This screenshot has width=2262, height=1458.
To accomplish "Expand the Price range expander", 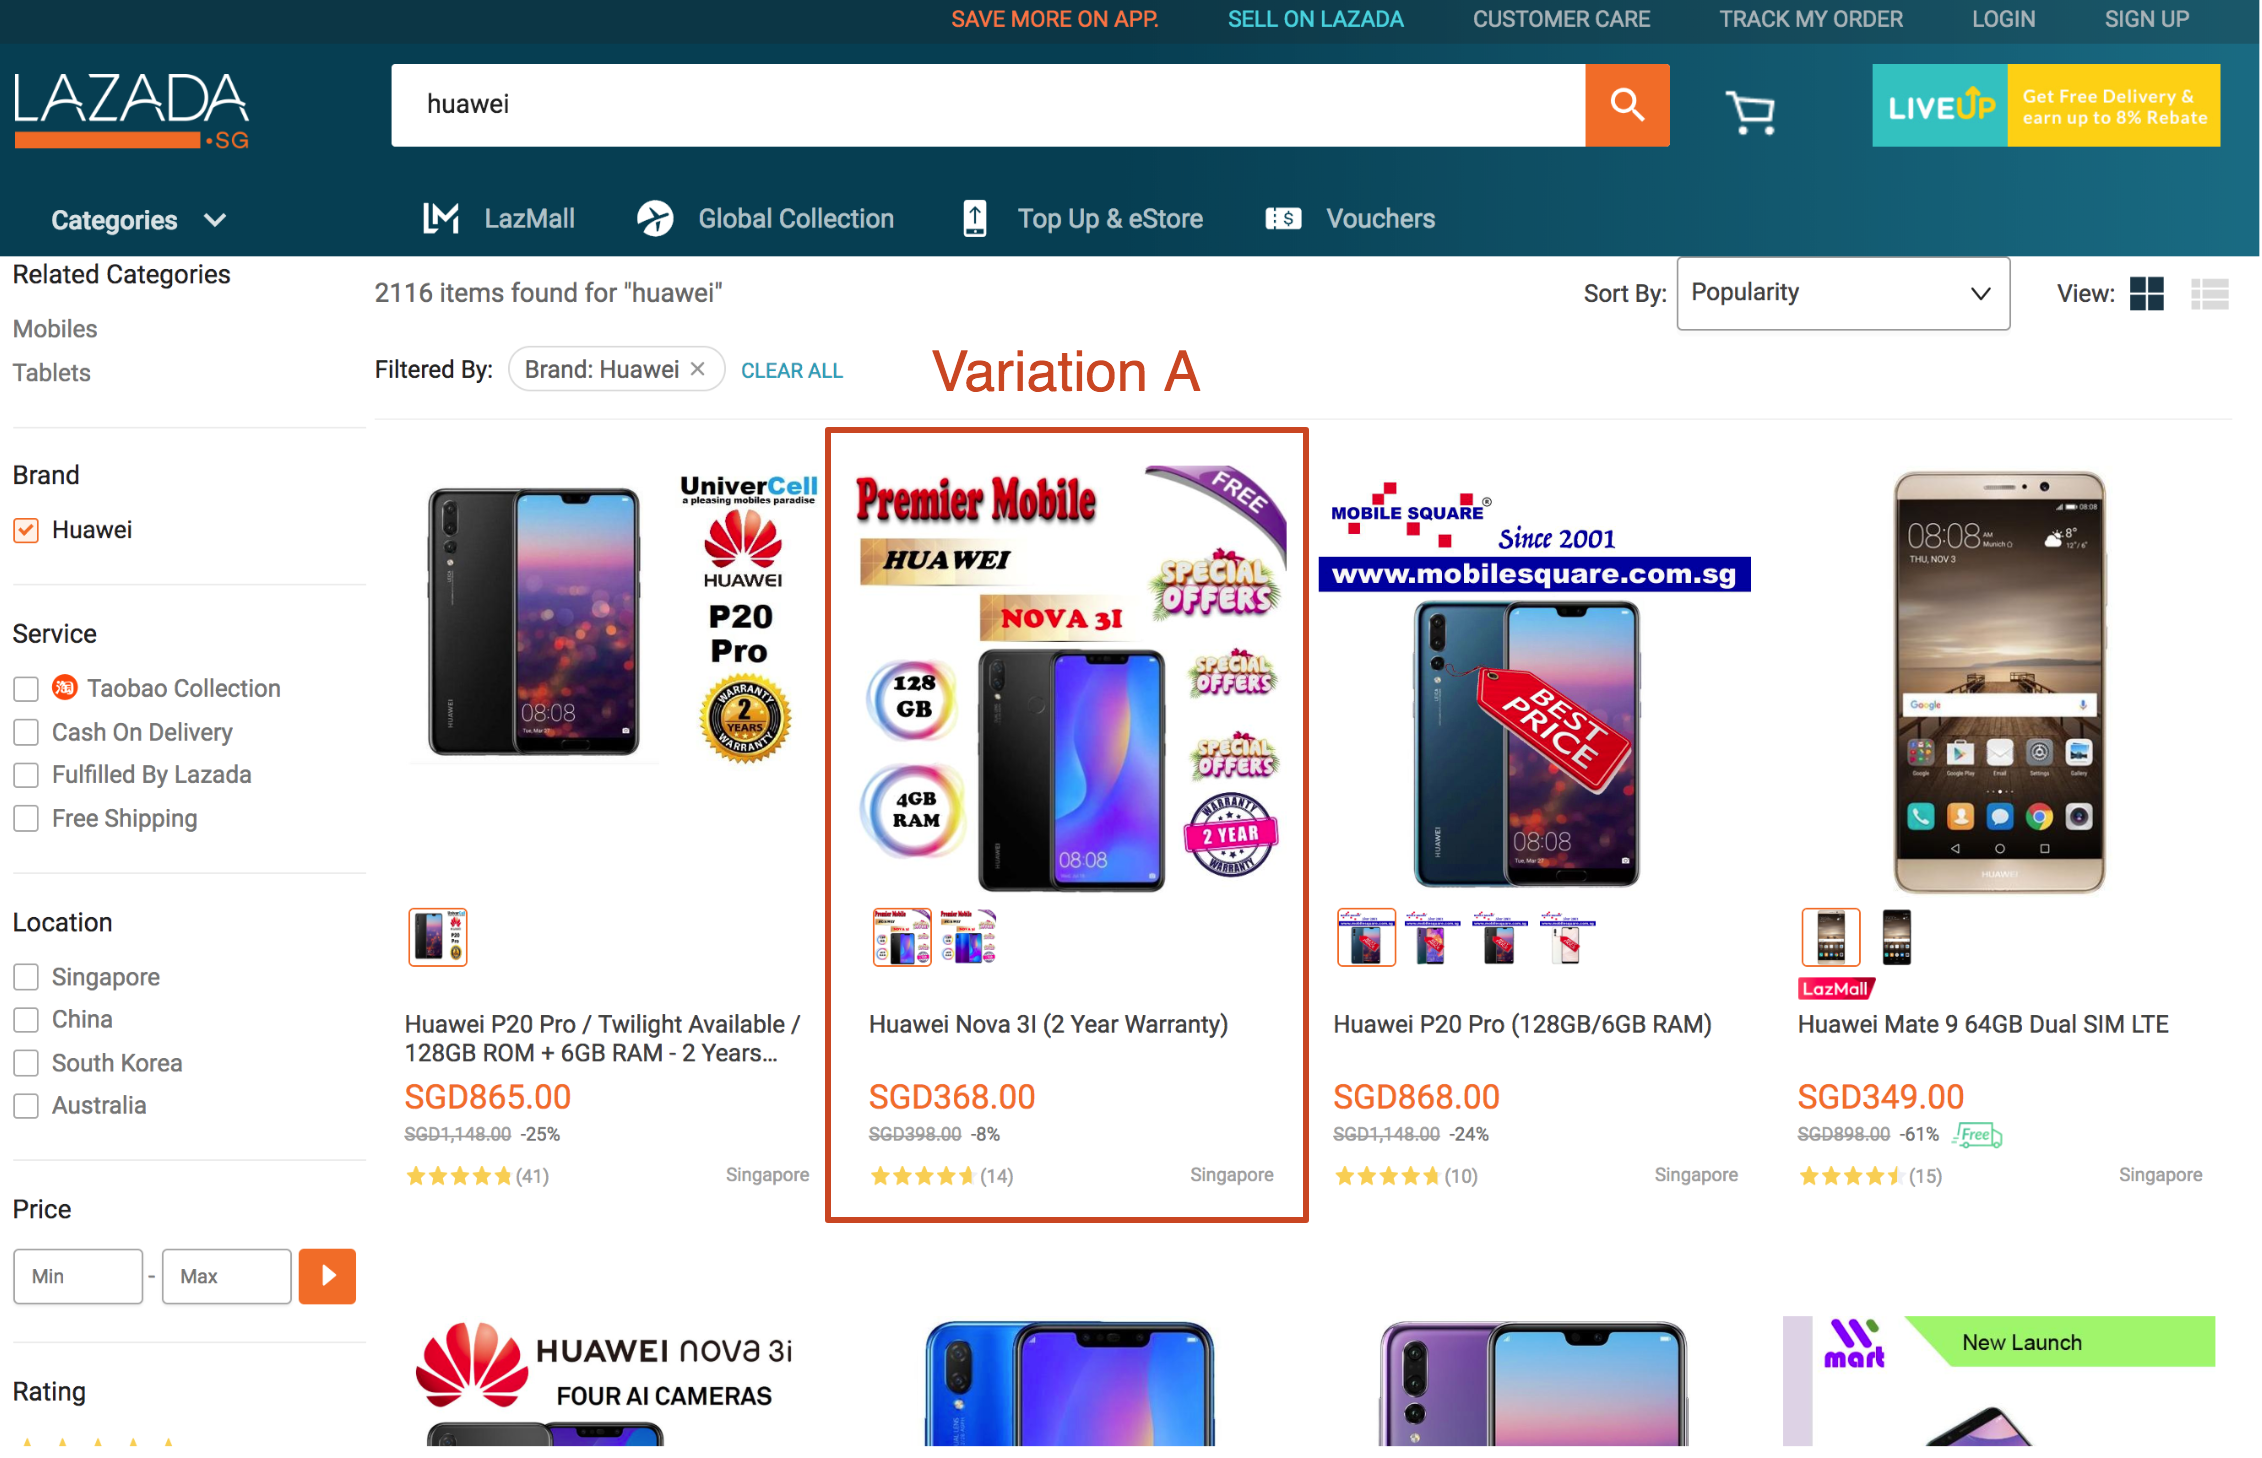I will coord(326,1275).
